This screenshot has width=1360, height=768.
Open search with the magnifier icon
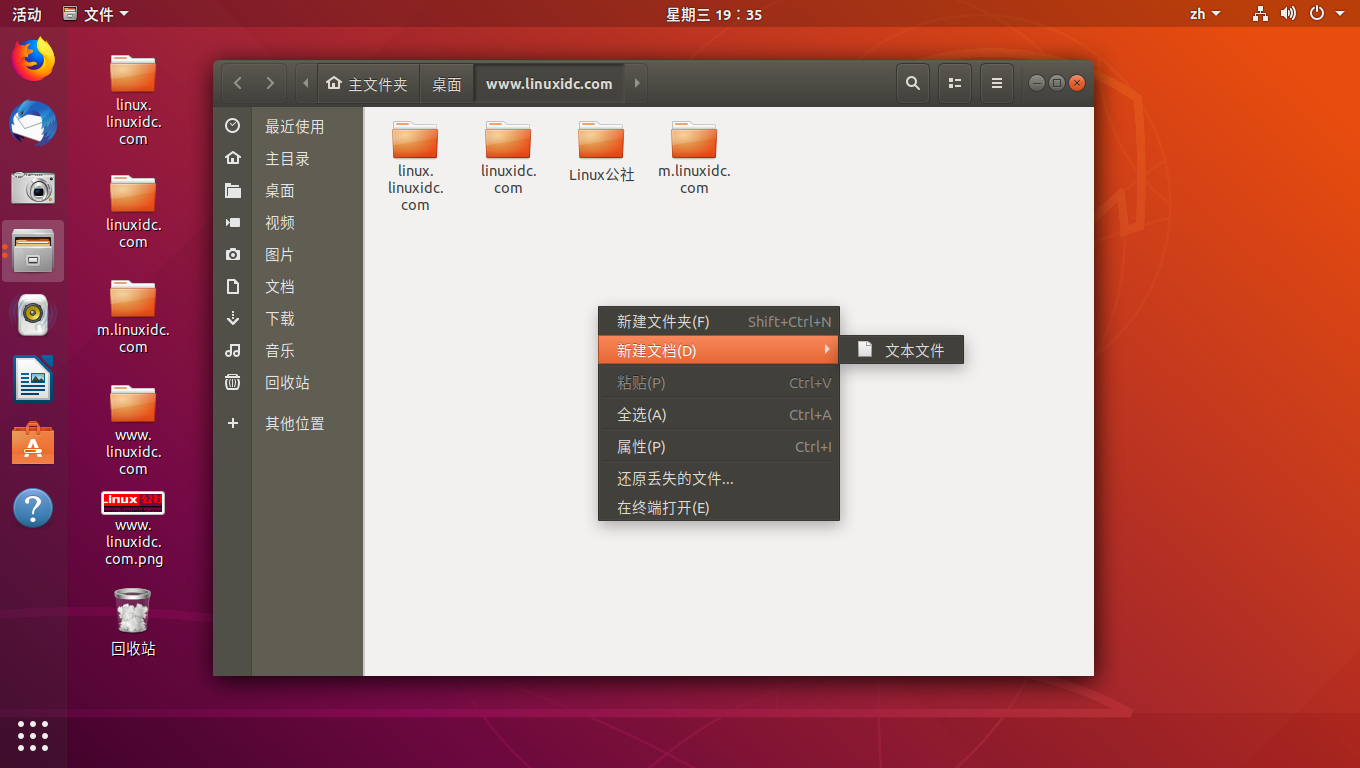[913, 84]
